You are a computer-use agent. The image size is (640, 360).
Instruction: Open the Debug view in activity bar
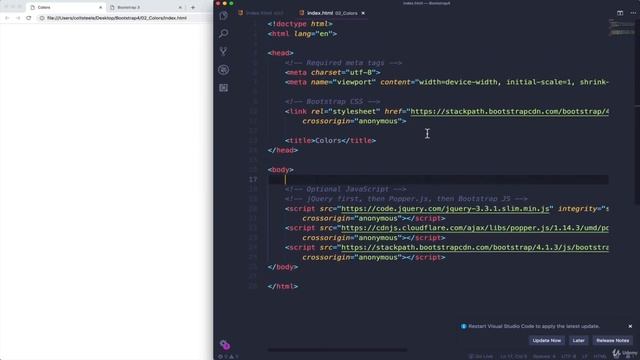(x=223, y=70)
